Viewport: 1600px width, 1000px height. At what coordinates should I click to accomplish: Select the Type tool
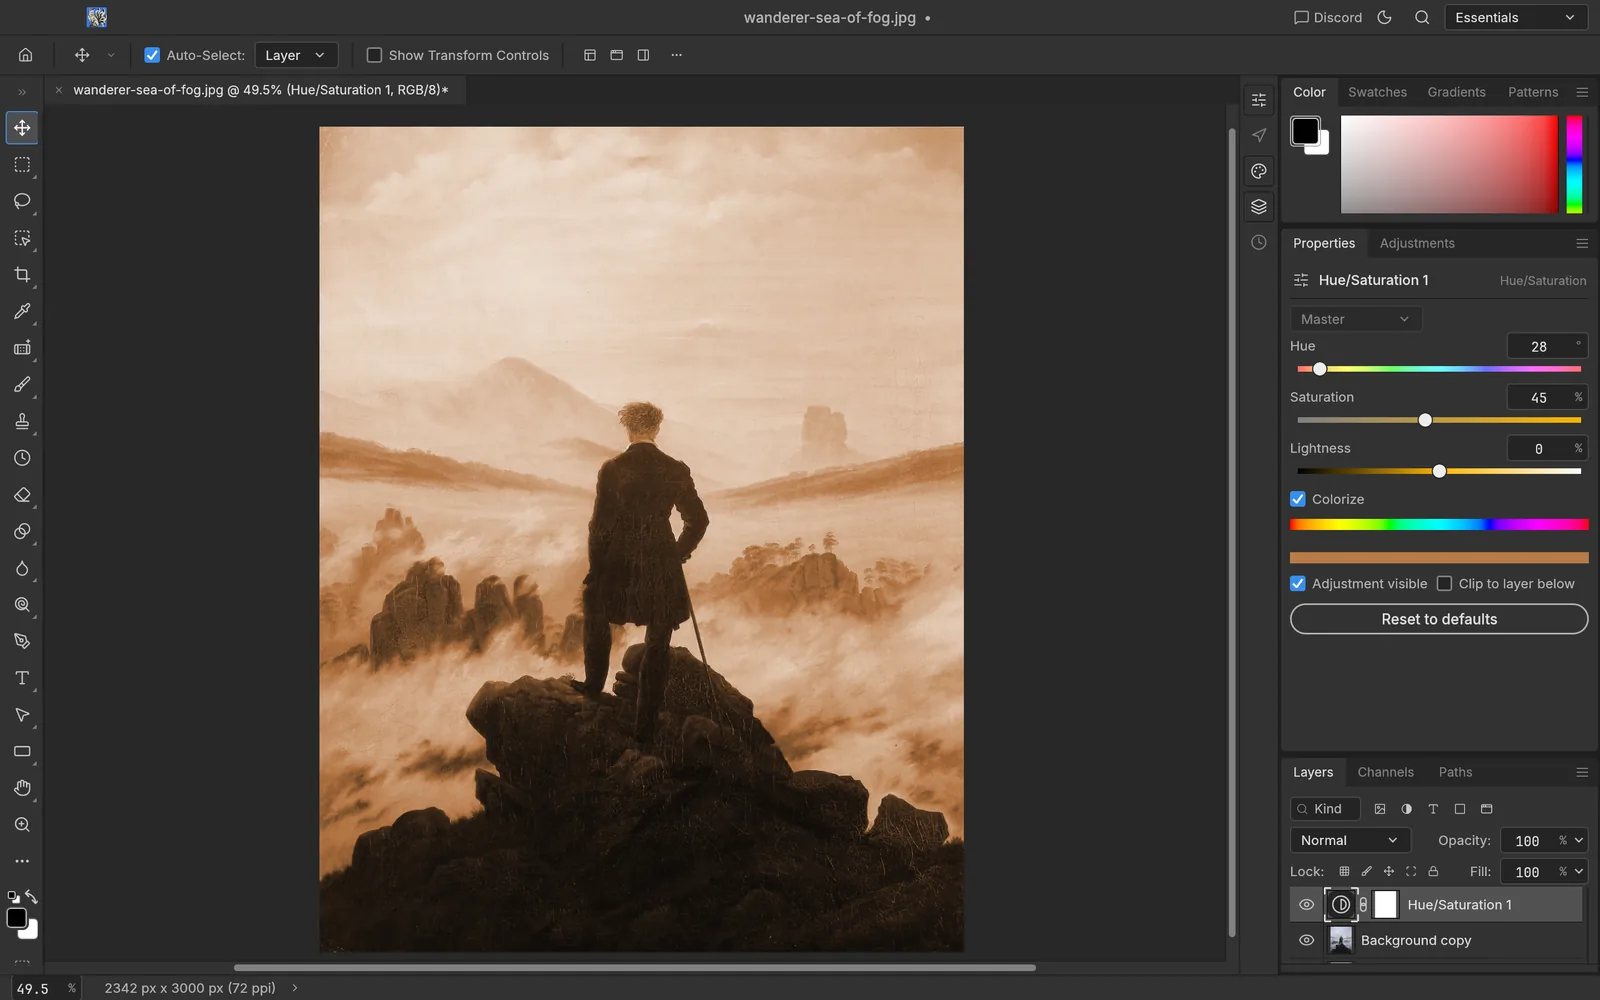pyautogui.click(x=22, y=678)
